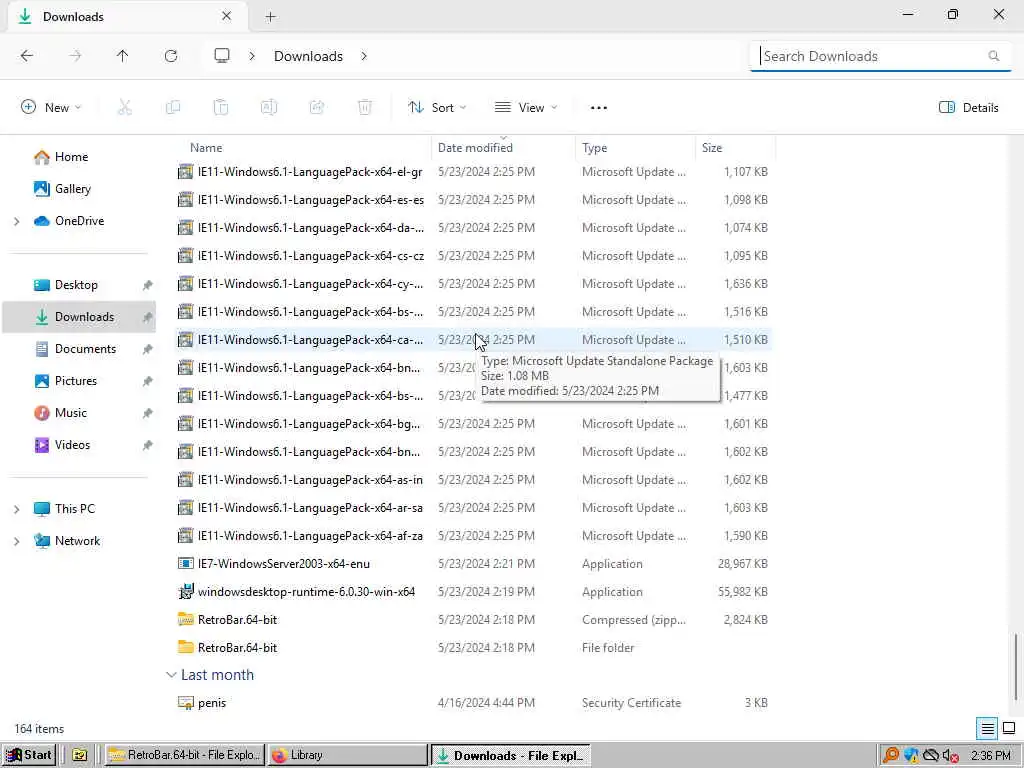Switch to Firefox Library taskbar button
The width and height of the screenshot is (1024, 768).
pyautogui.click(x=347, y=755)
